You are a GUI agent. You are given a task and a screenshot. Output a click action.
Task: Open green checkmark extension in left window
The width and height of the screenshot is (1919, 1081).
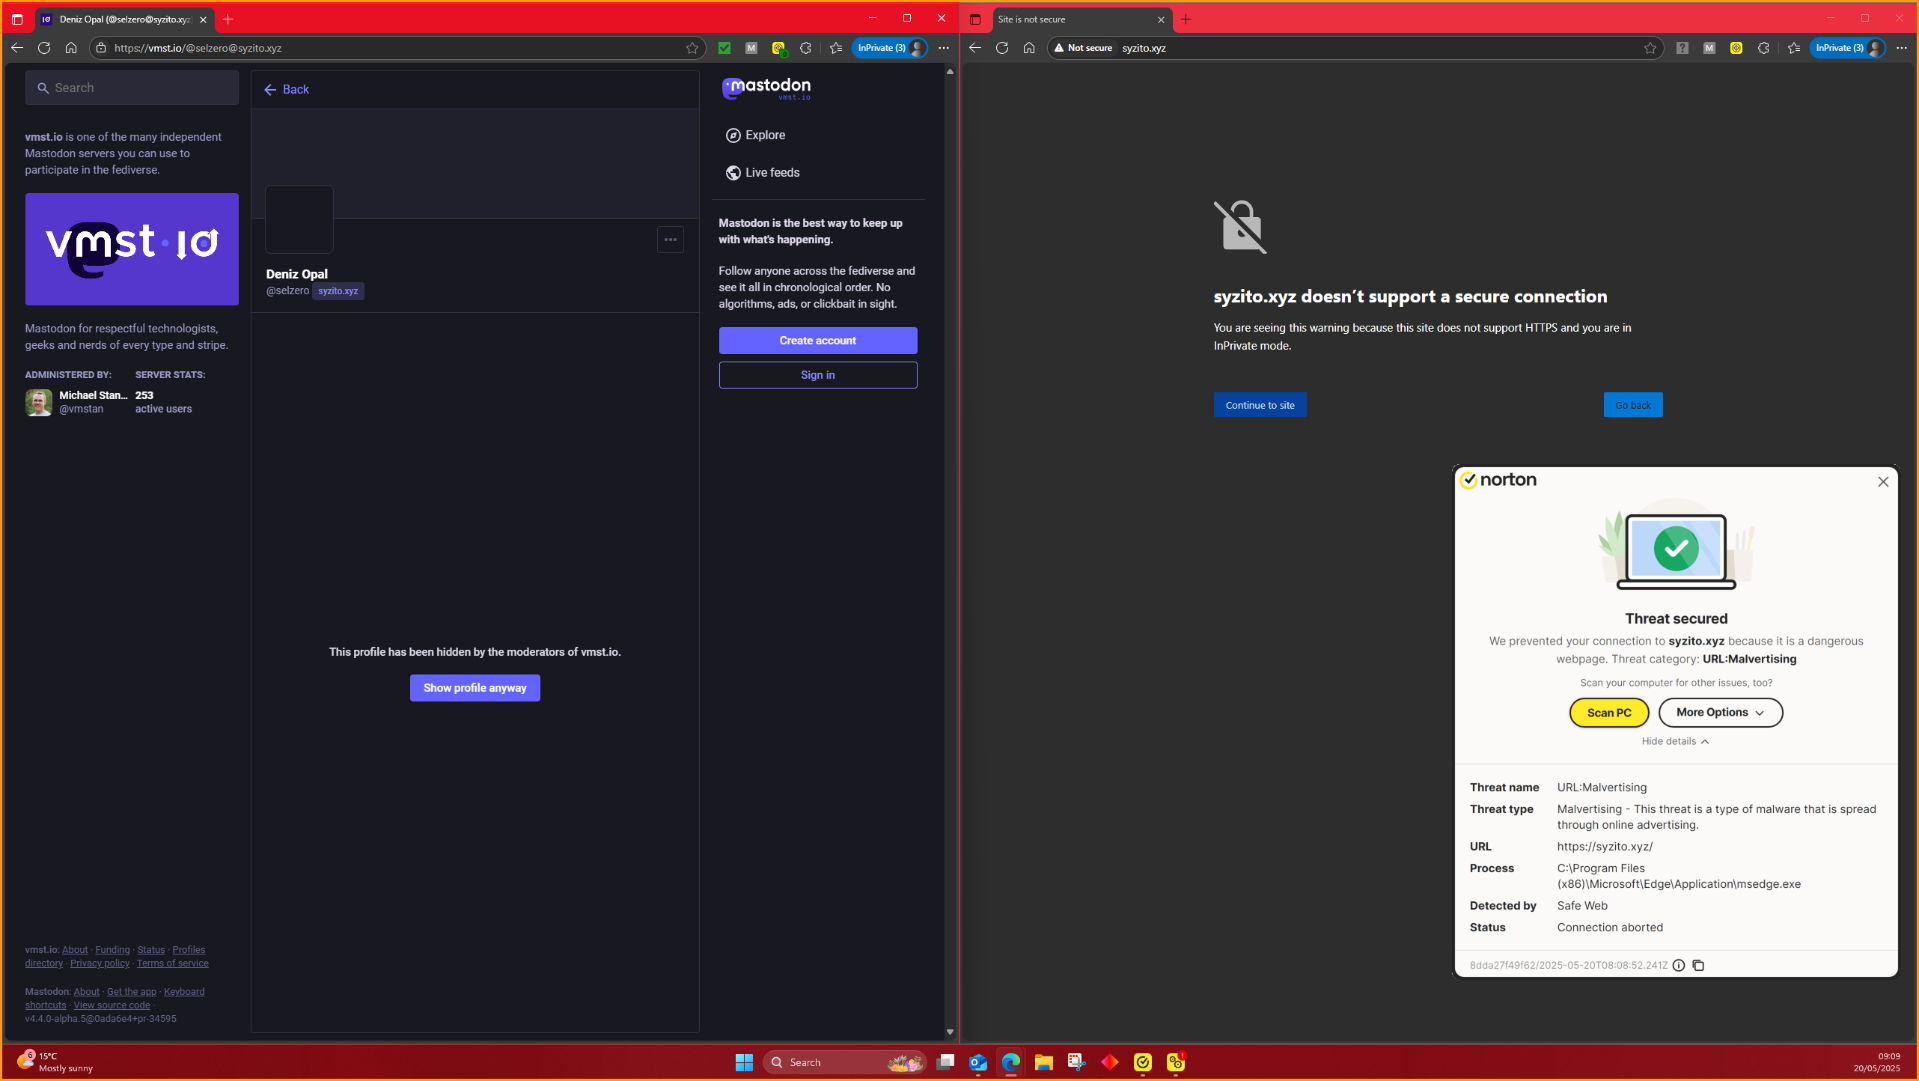[x=724, y=48]
